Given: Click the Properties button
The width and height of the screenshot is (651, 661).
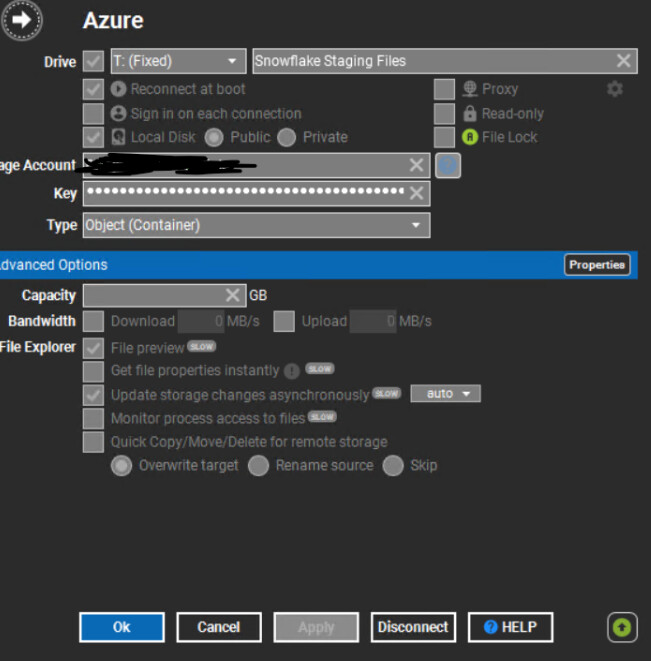Looking at the screenshot, I should pyautogui.click(x=597, y=265).
